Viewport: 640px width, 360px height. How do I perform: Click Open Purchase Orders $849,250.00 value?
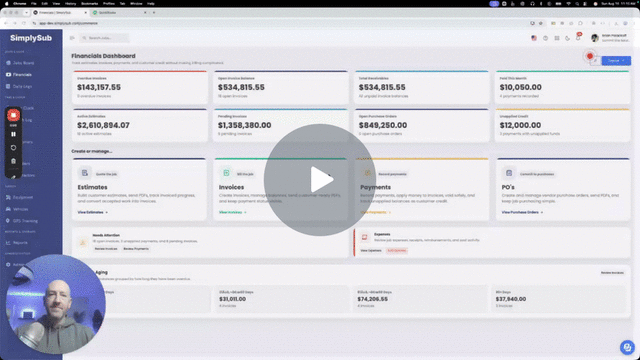(x=383, y=125)
